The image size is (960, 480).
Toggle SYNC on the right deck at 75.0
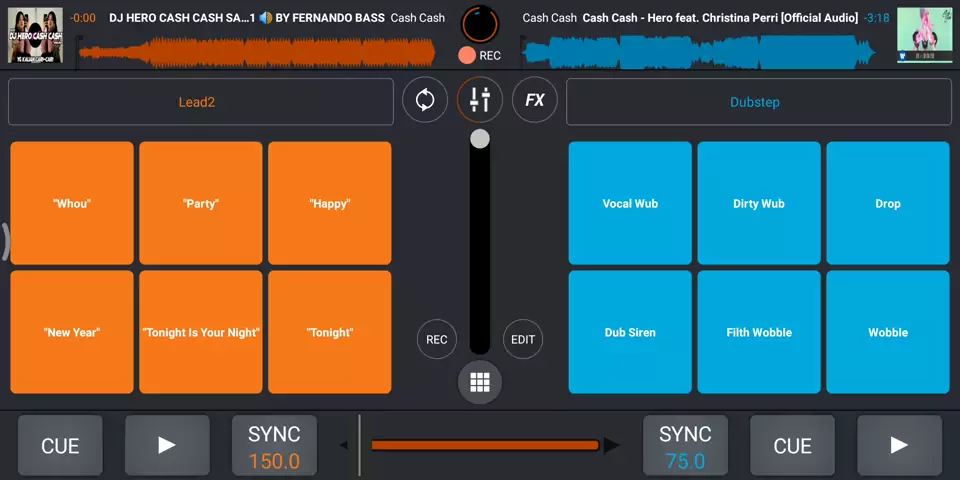click(x=685, y=446)
